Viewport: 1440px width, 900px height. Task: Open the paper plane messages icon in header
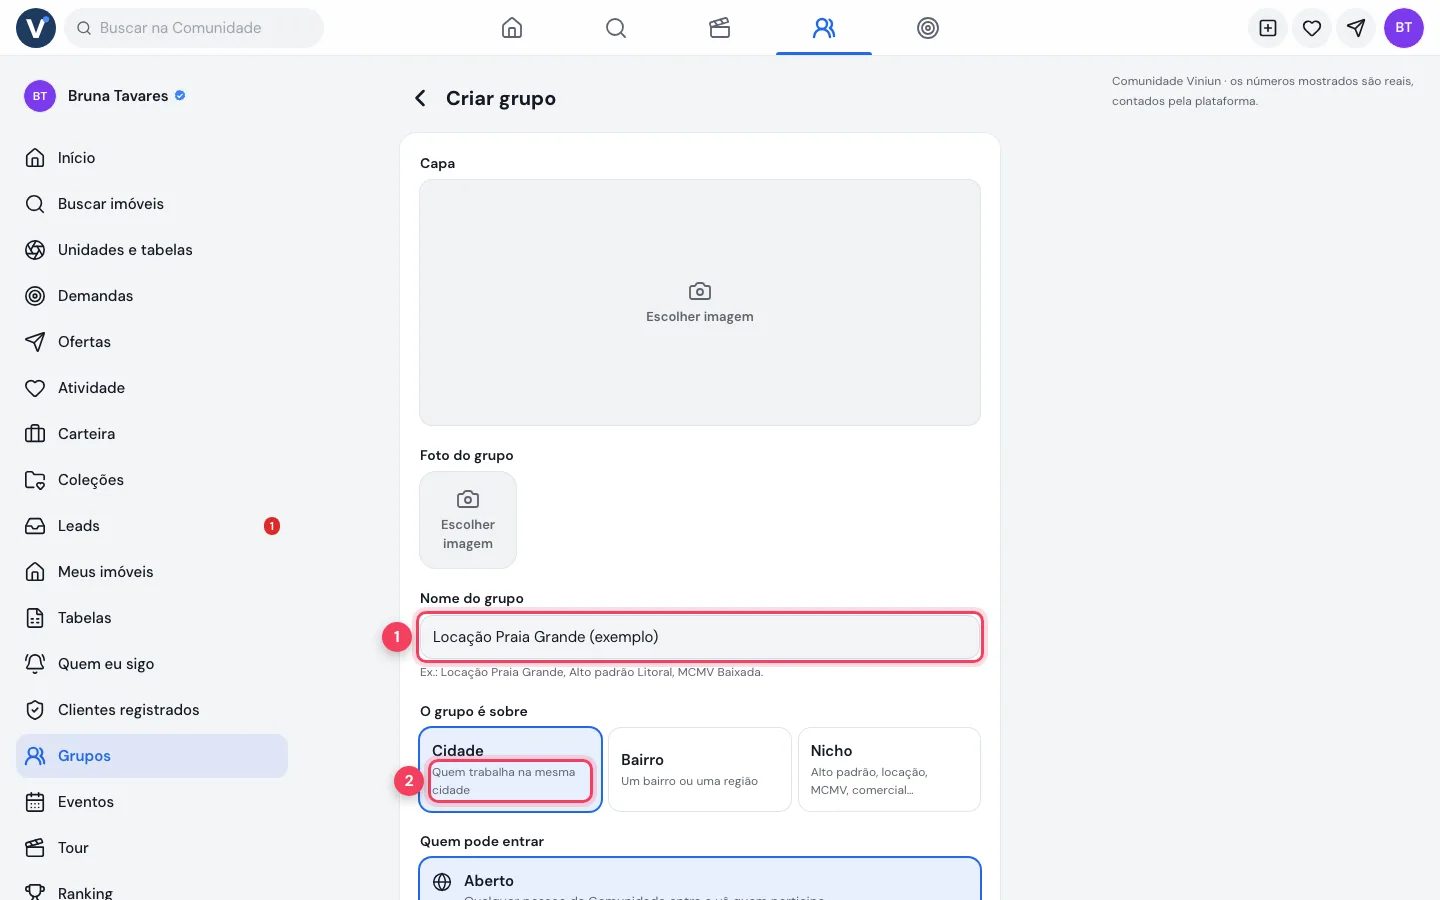(x=1356, y=28)
